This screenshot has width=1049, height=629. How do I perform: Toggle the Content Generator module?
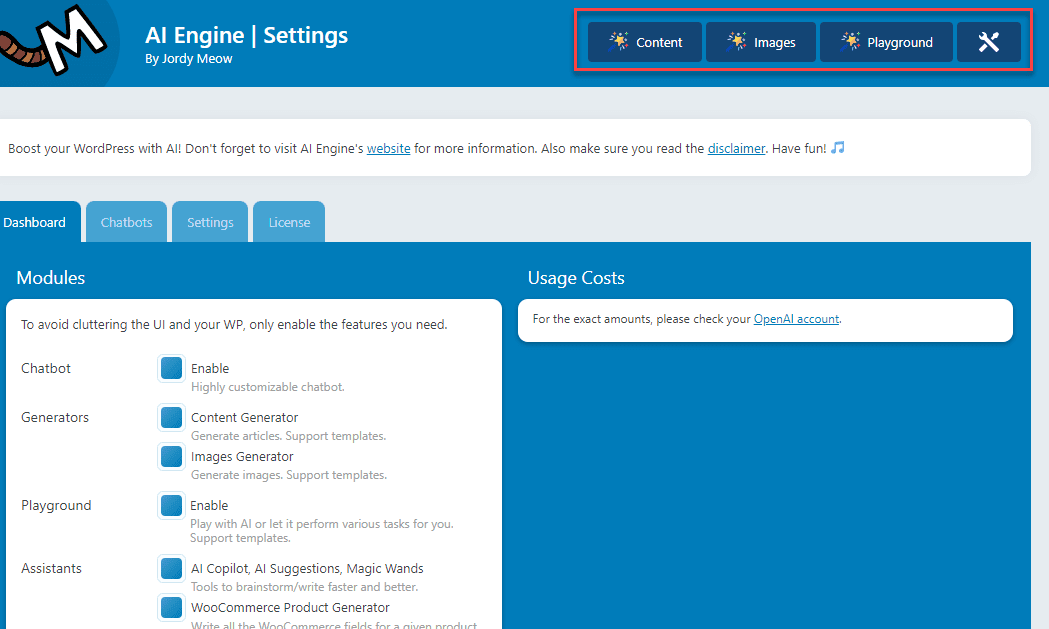[x=171, y=417]
